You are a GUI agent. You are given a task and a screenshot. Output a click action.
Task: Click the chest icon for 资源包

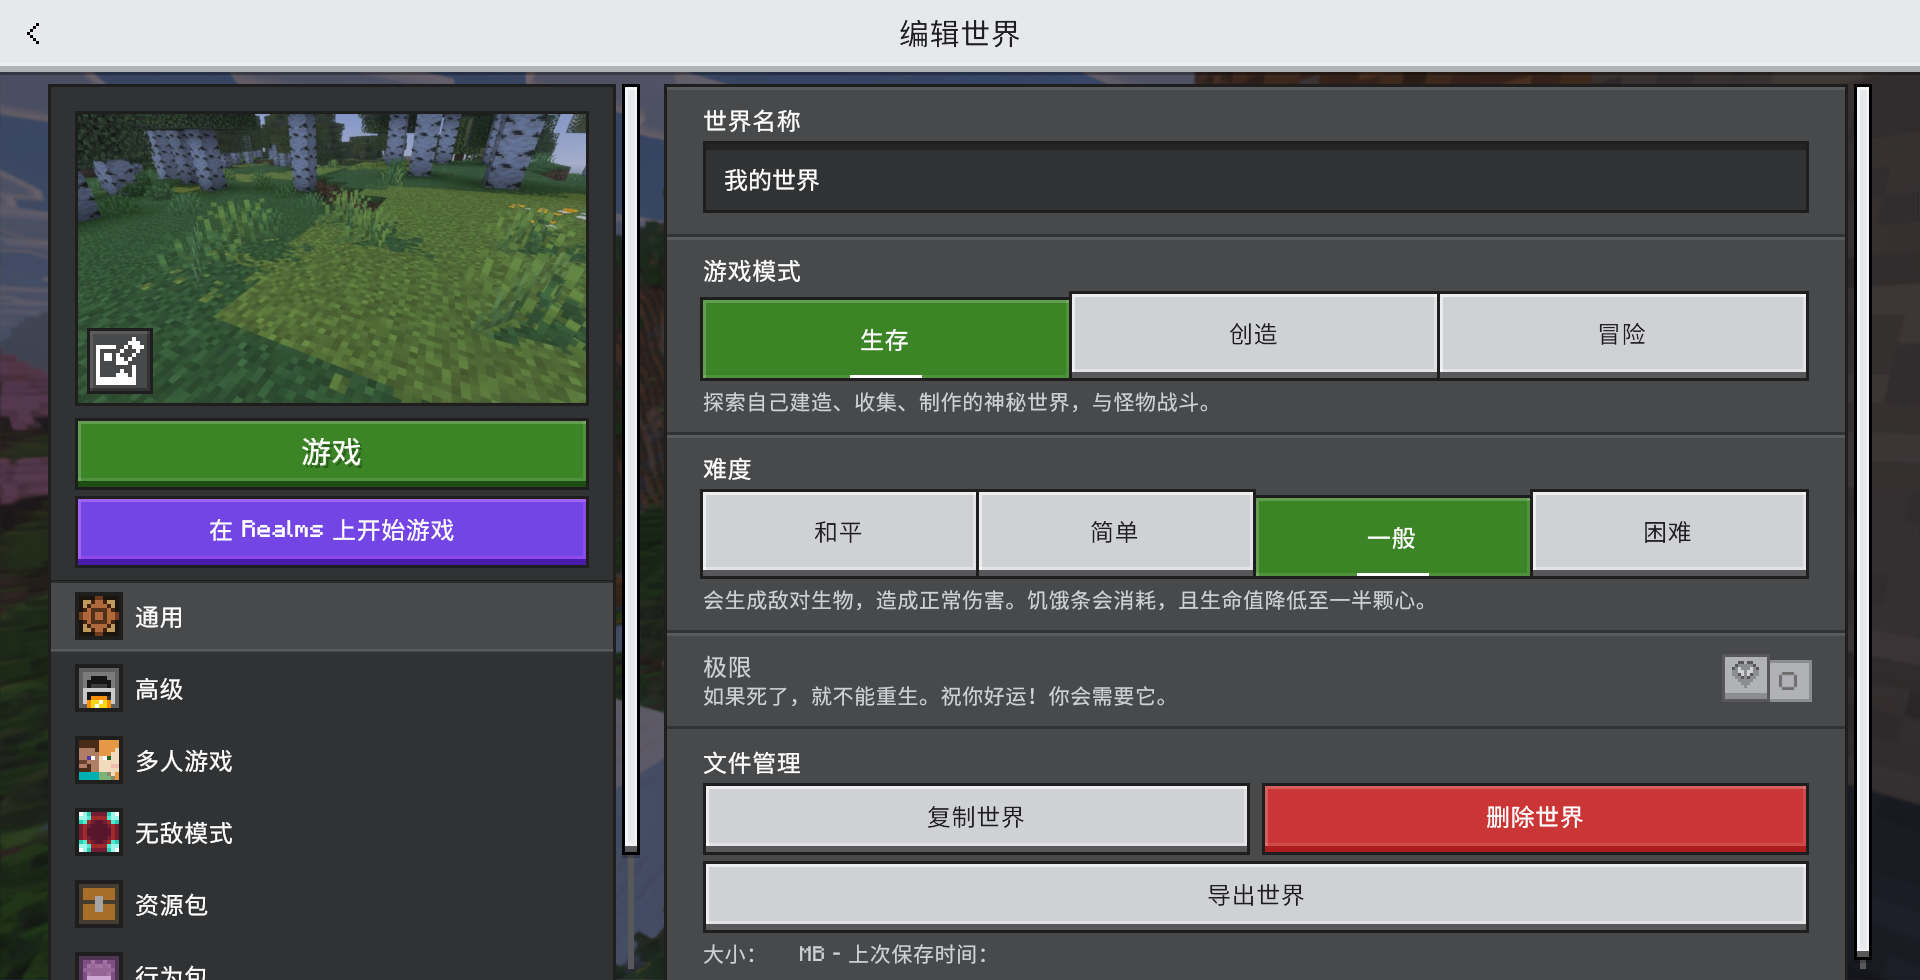tap(99, 905)
